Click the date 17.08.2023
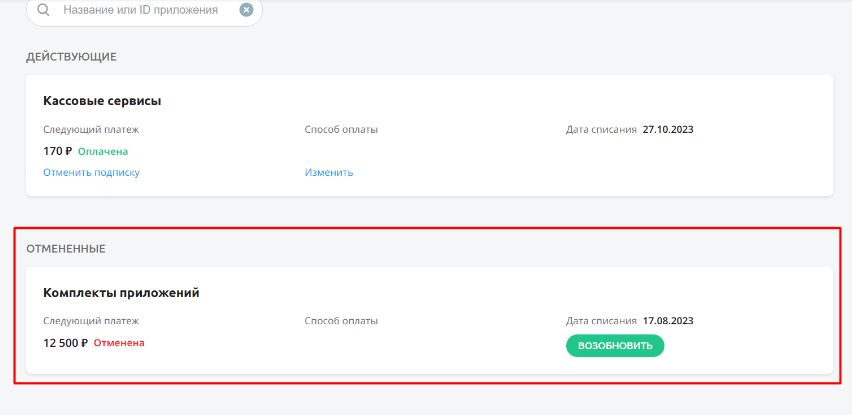 tap(668, 321)
